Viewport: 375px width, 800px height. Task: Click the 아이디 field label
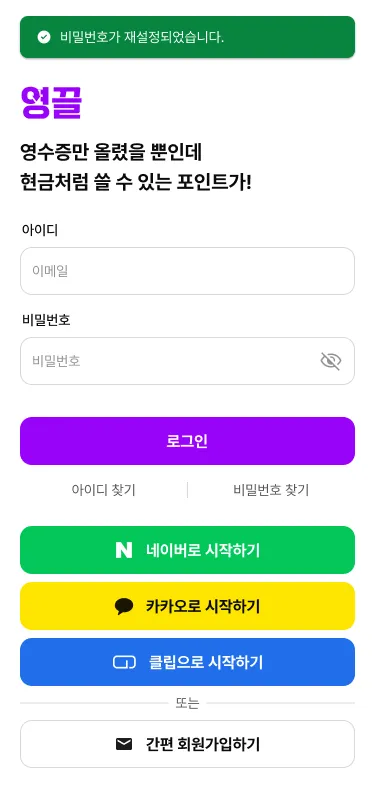(x=40, y=230)
